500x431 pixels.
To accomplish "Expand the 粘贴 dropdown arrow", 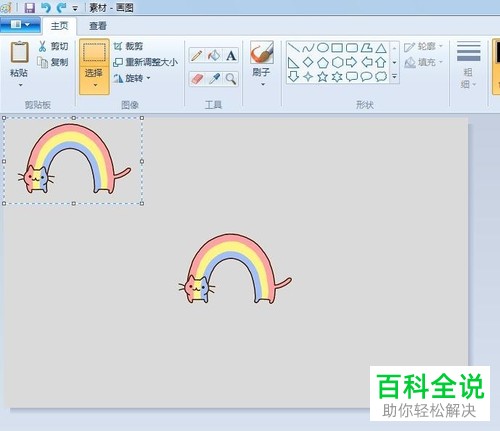I will click(x=20, y=85).
